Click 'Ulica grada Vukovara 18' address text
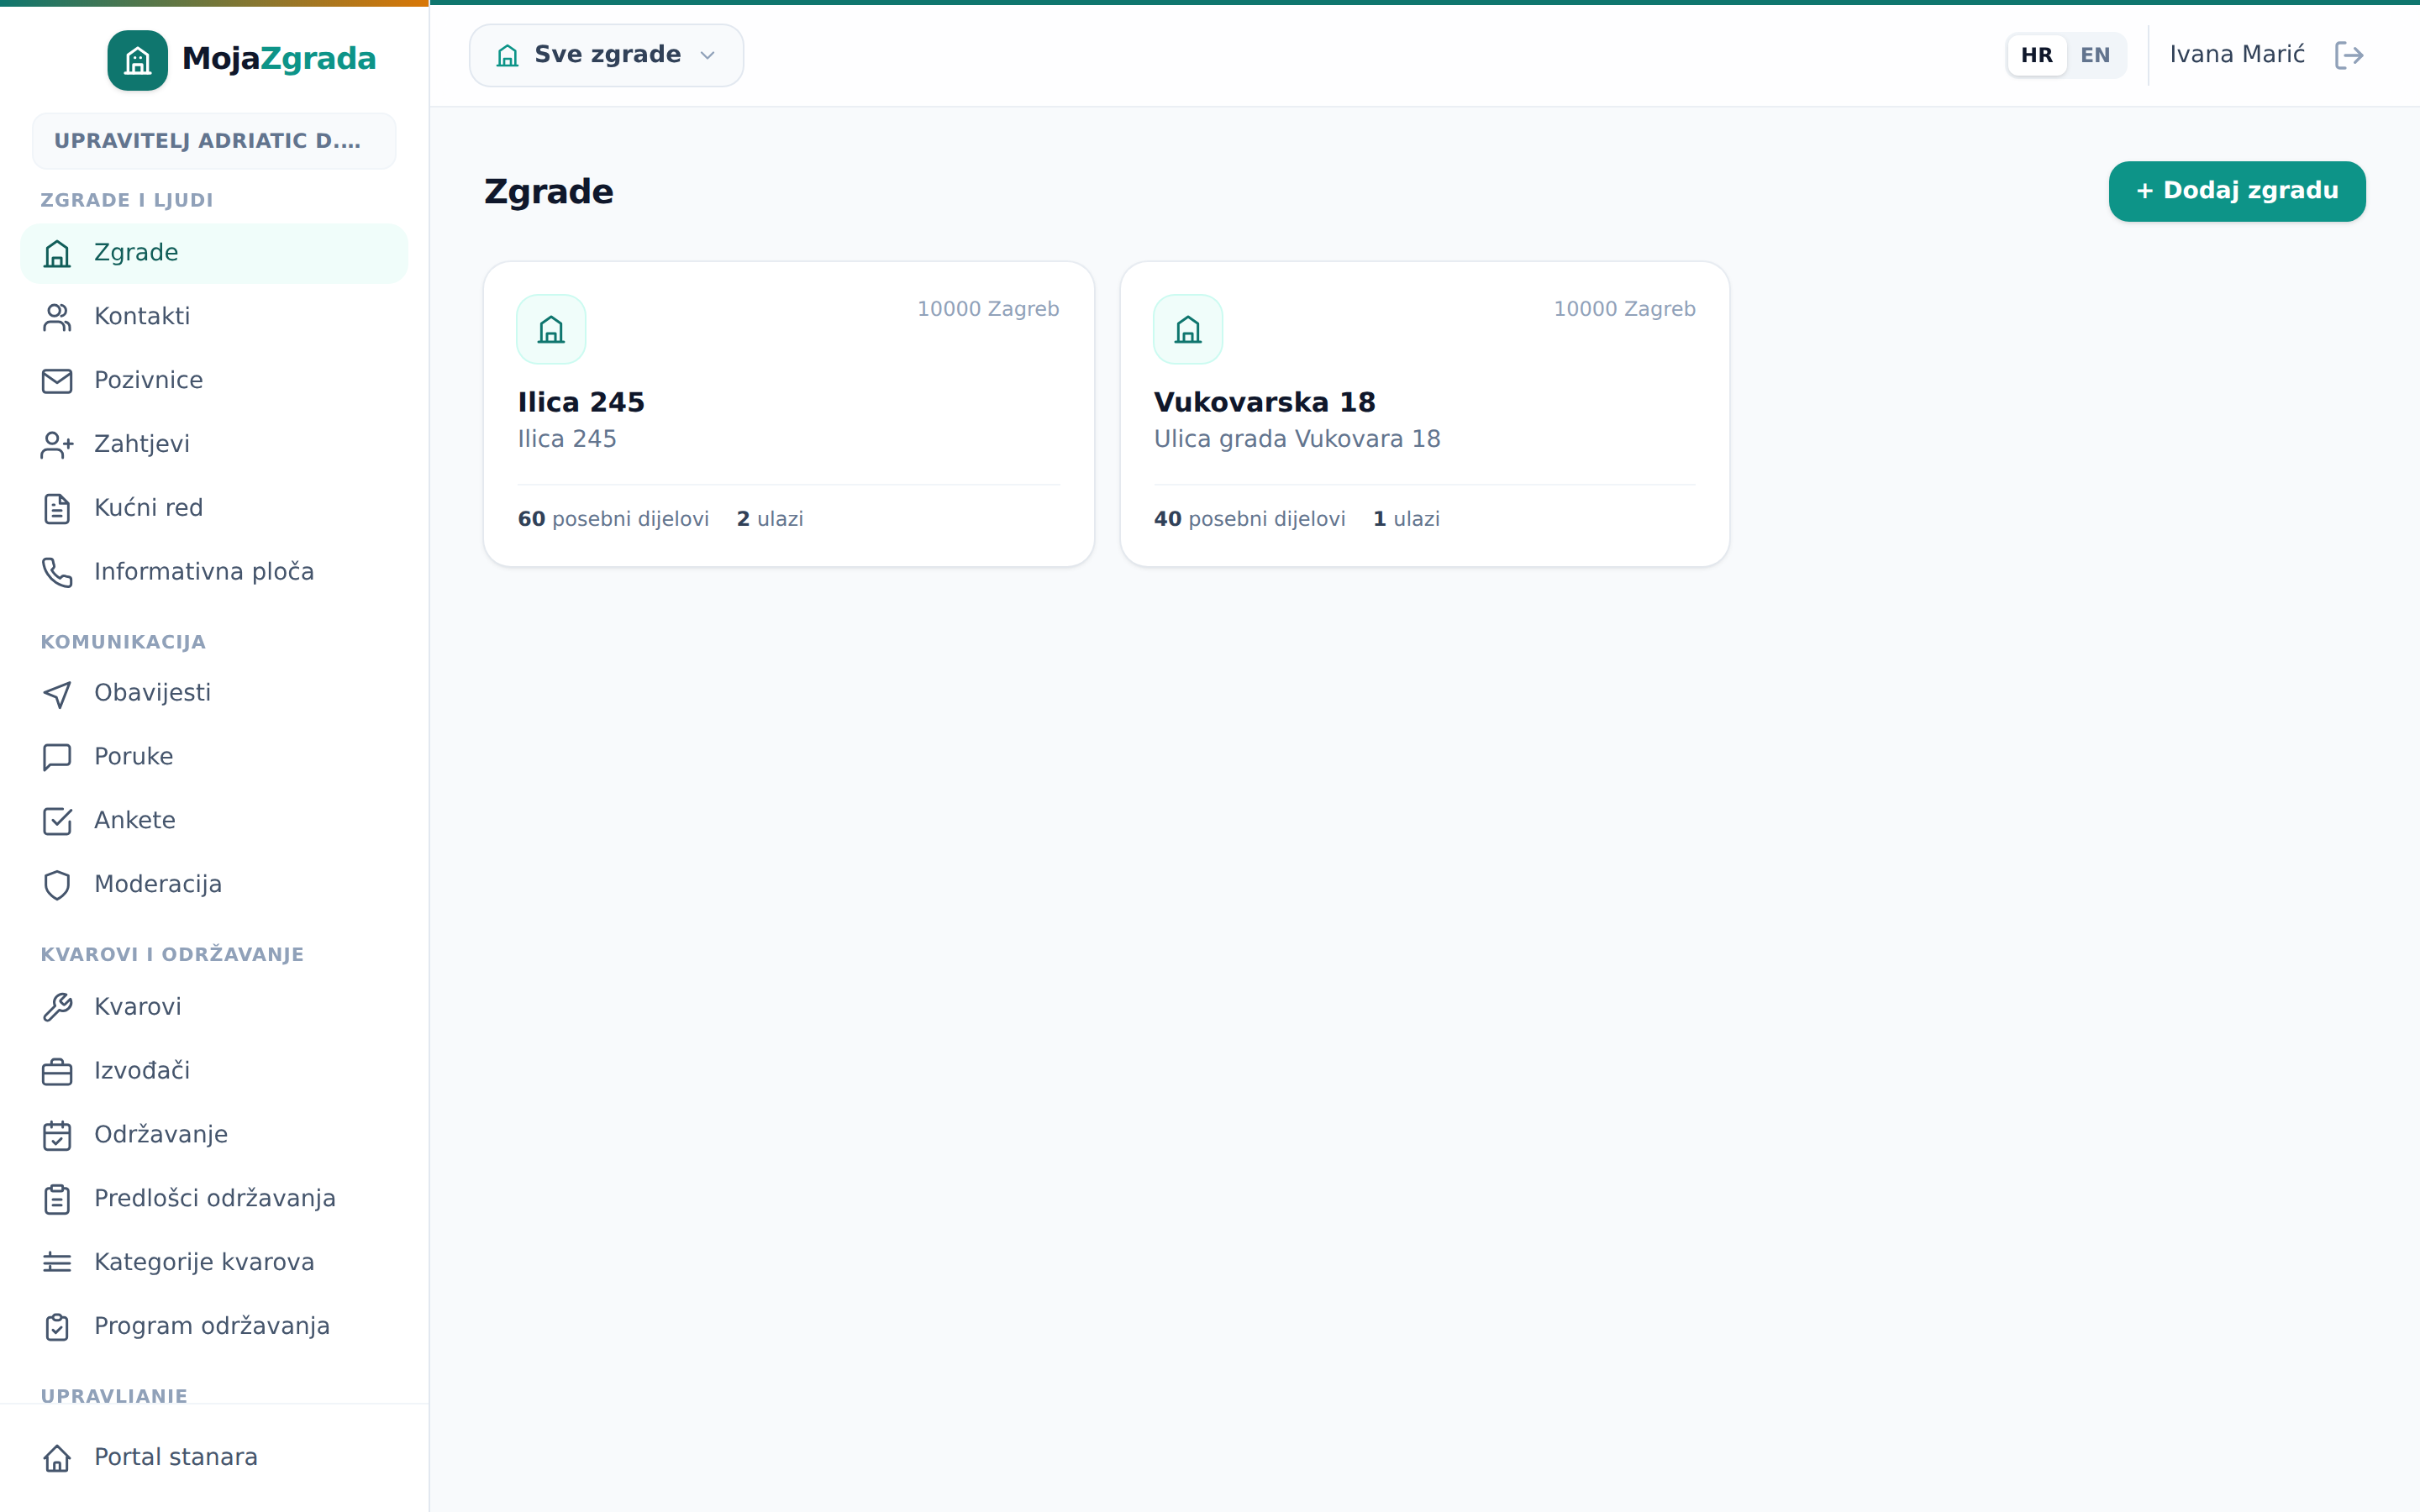The width and height of the screenshot is (2420, 1512). [x=1297, y=439]
